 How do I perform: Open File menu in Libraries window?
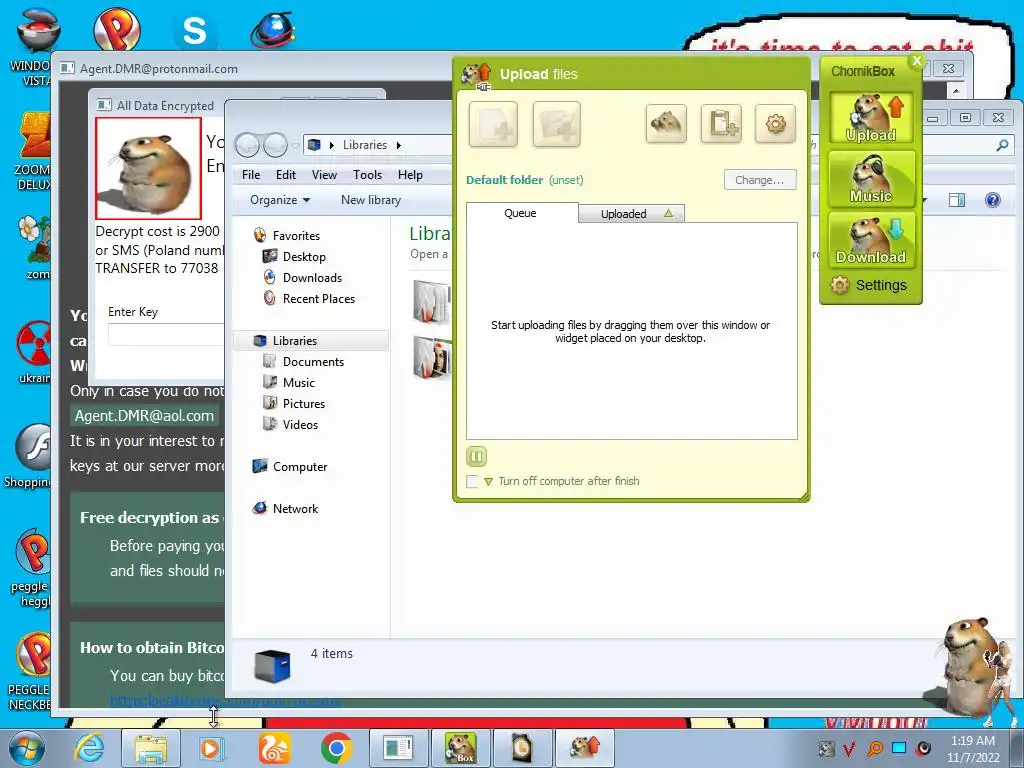pyautogui.click(x=251, y=175)
